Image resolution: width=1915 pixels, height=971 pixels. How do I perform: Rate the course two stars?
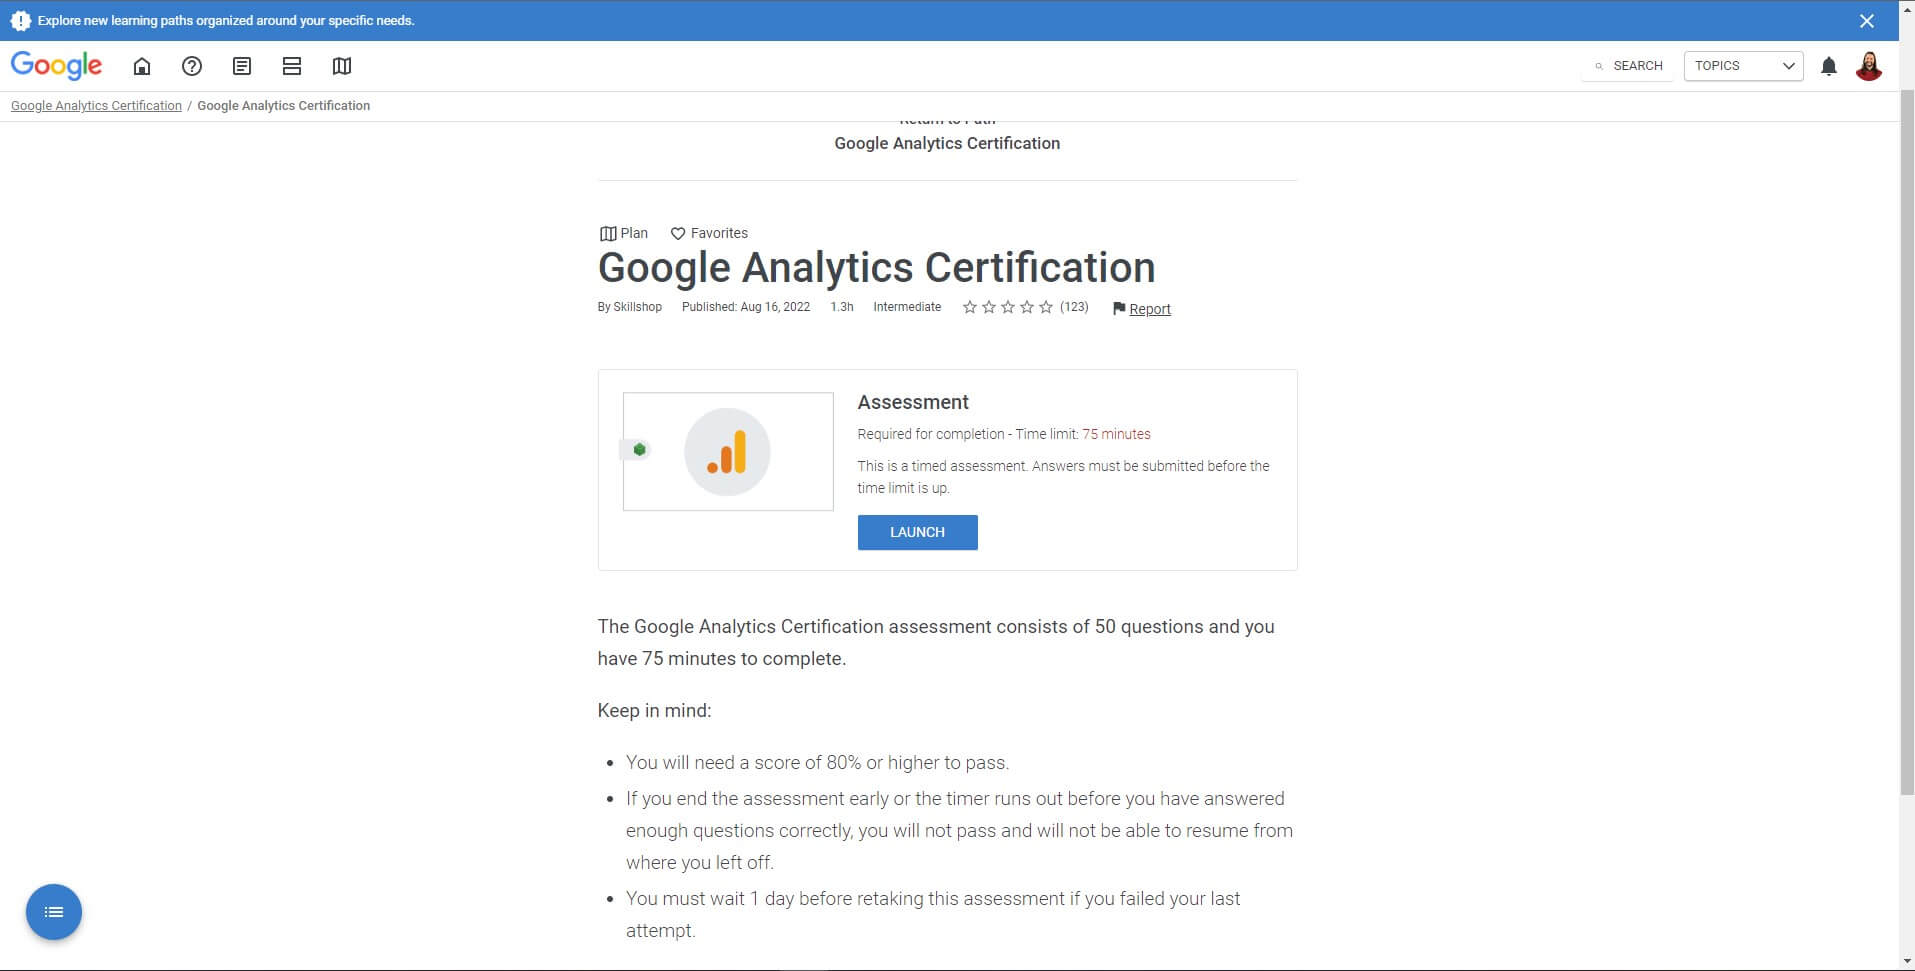tap(988, 307)
